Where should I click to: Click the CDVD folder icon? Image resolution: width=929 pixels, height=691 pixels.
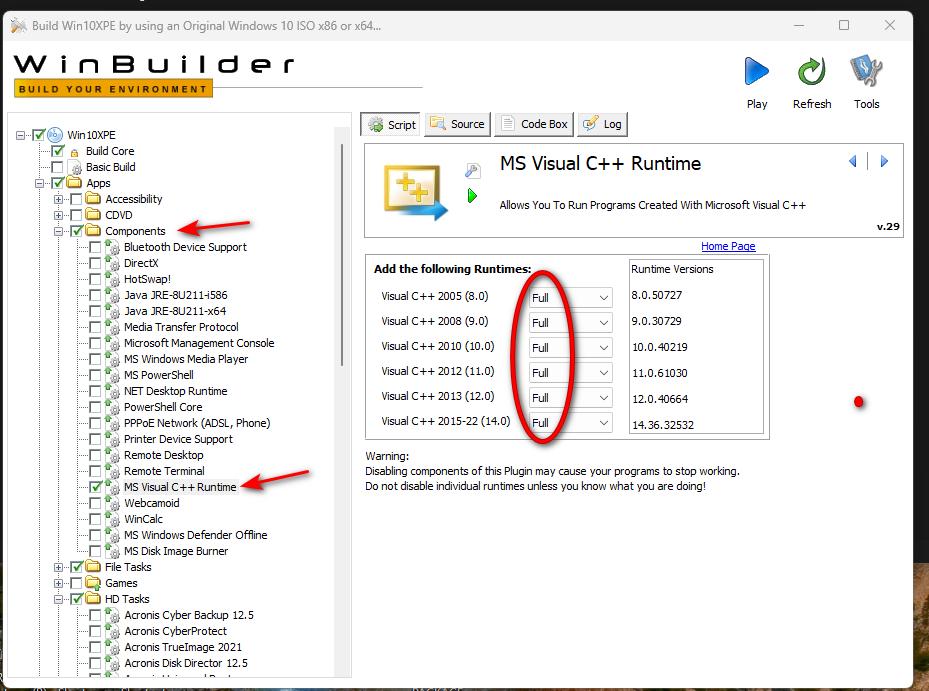[x=93, y=215]
